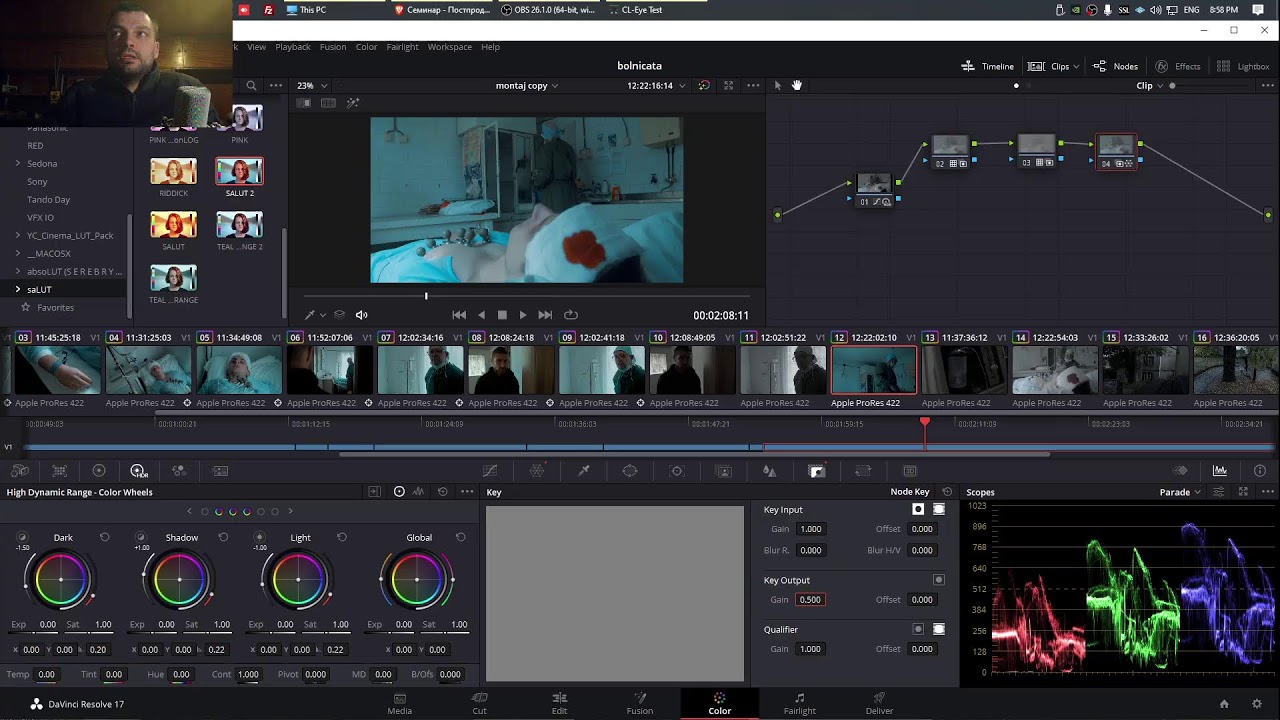Open the montaj copy timeline dropdown
1280x720 pixels.
click(527, 86)
